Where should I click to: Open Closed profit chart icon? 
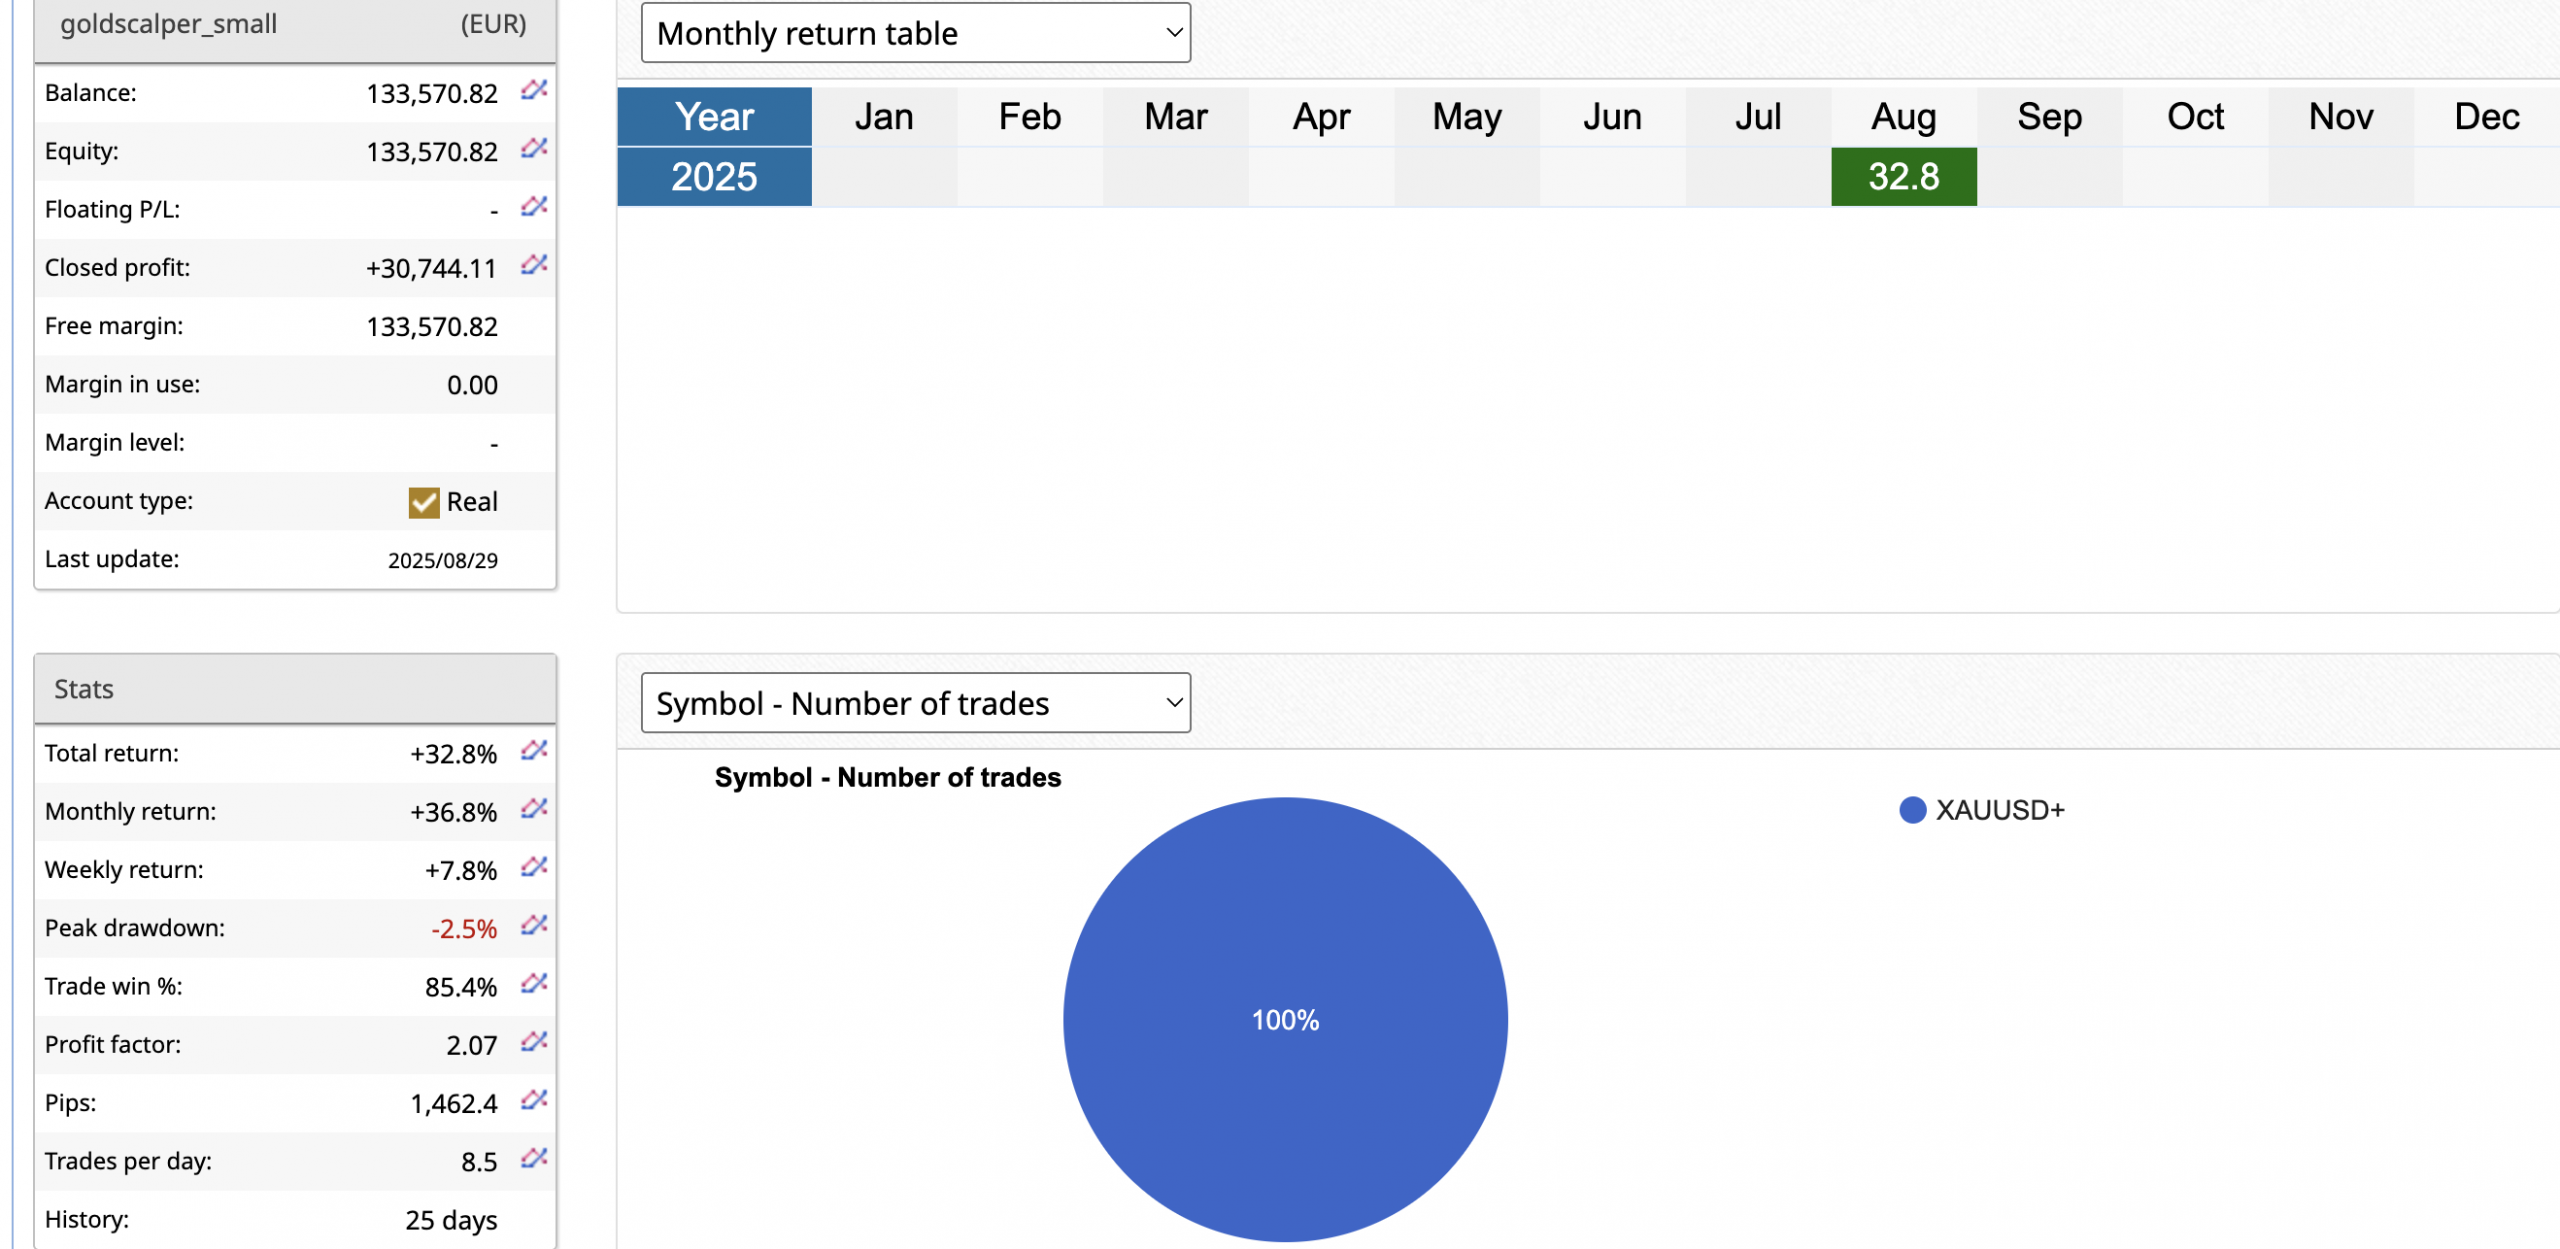[534, 265]
